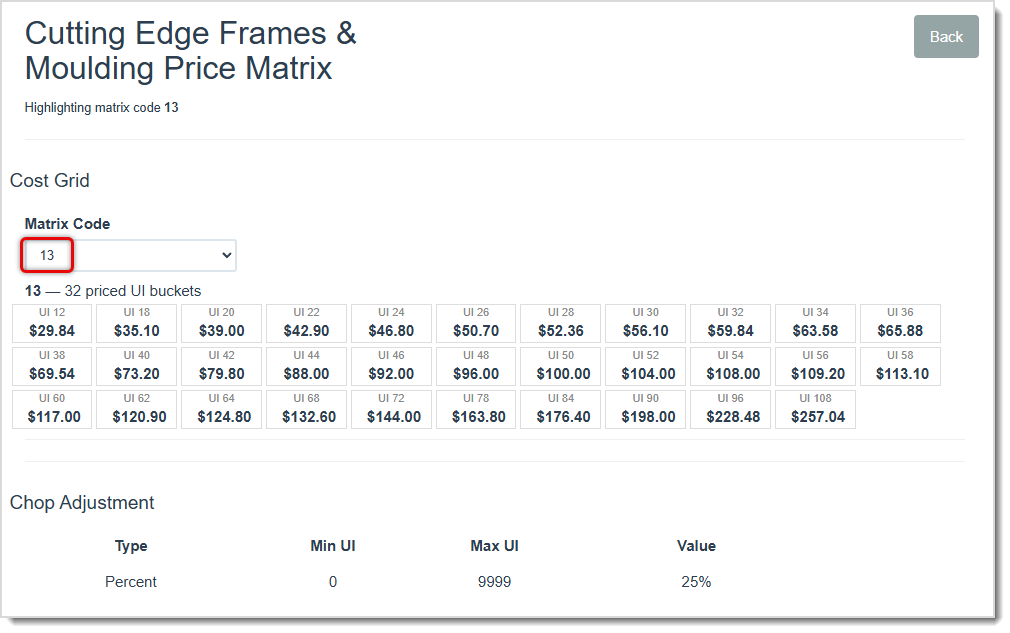Click the Min UI value 0

tap(332, 582)
